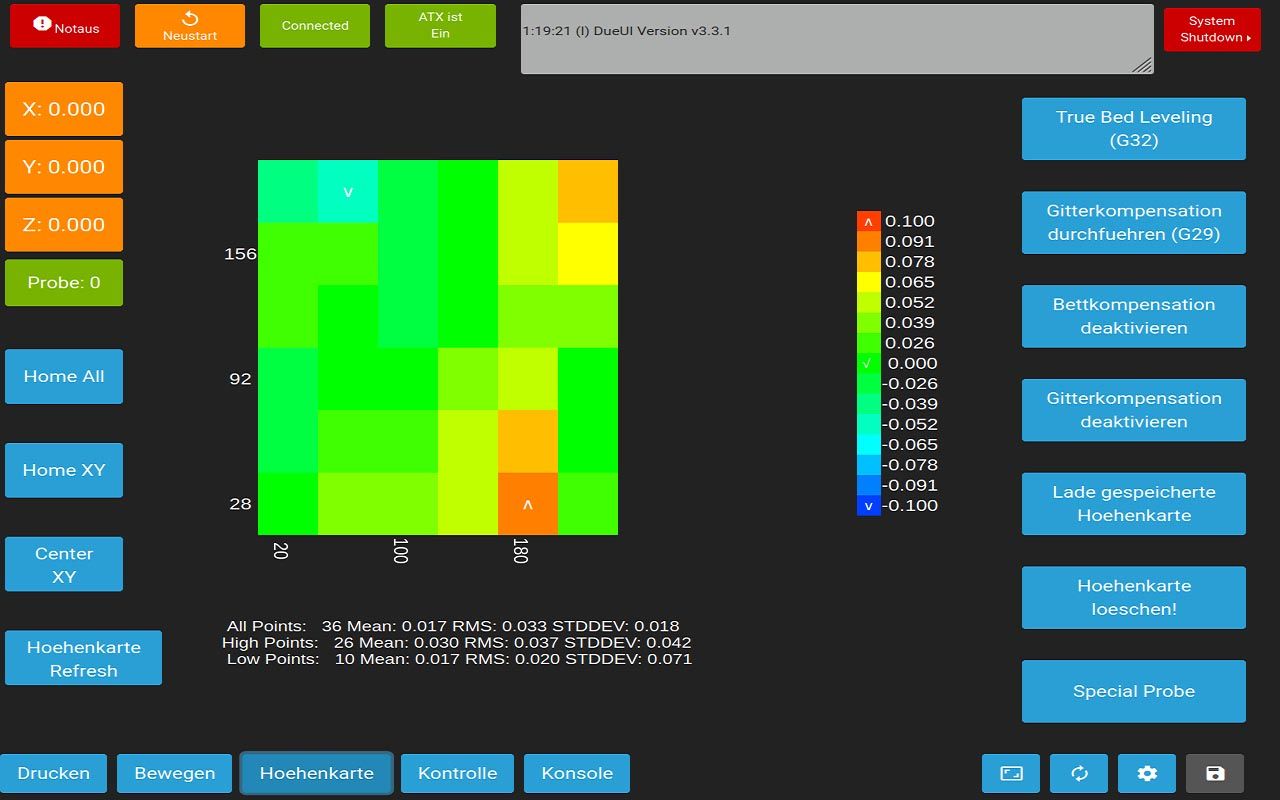Image resolution: width=1280 pixels, height=800 pixels.
Task: Click the Y: 0.000 position display
Action: [64, 167]
